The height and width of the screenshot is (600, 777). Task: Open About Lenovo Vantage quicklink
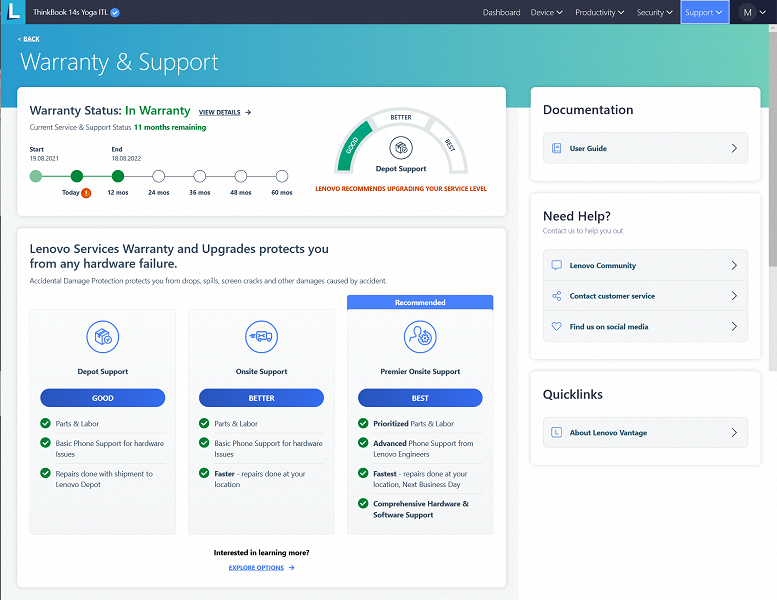[645, 433]
